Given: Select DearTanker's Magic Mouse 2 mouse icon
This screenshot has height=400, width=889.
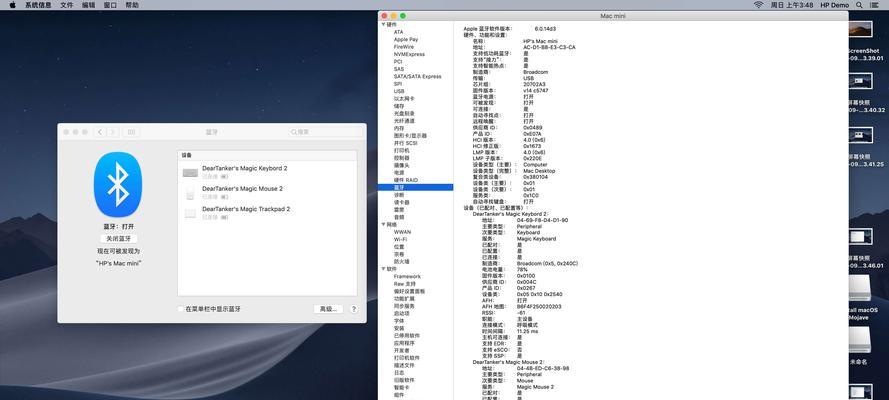Looking at the screenshot, I should (x=190, y=193).
